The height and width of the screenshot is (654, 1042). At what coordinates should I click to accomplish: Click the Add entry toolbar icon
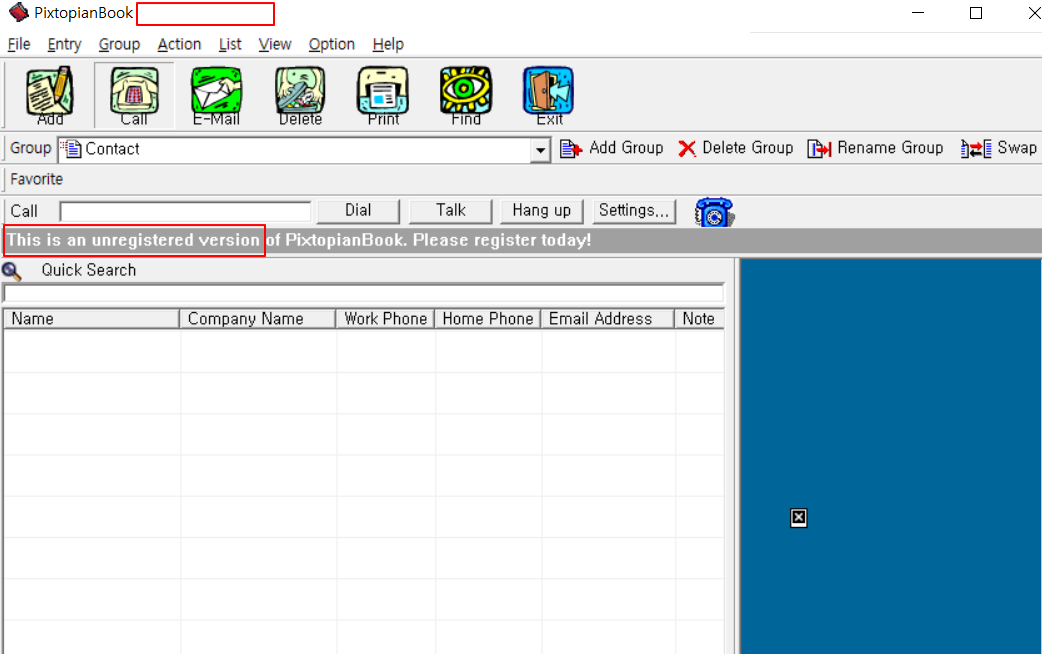tap(50, 95)
